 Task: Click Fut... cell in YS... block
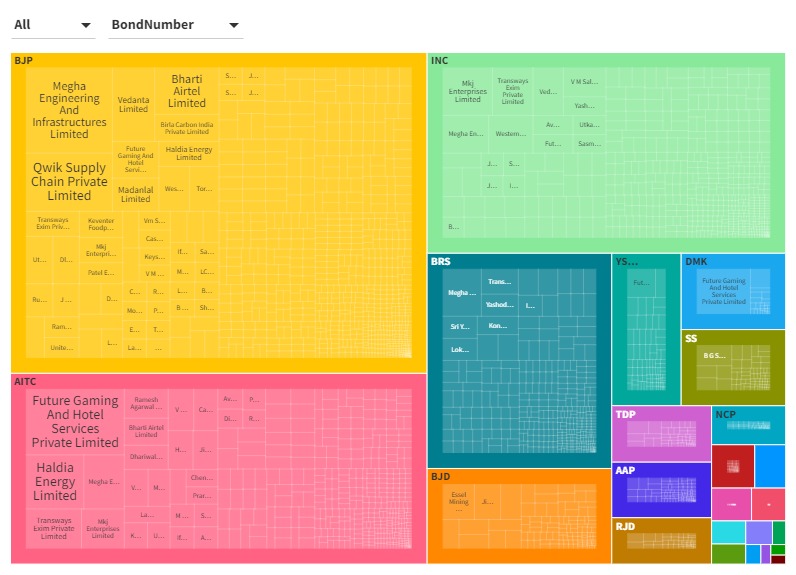point(641,283)
